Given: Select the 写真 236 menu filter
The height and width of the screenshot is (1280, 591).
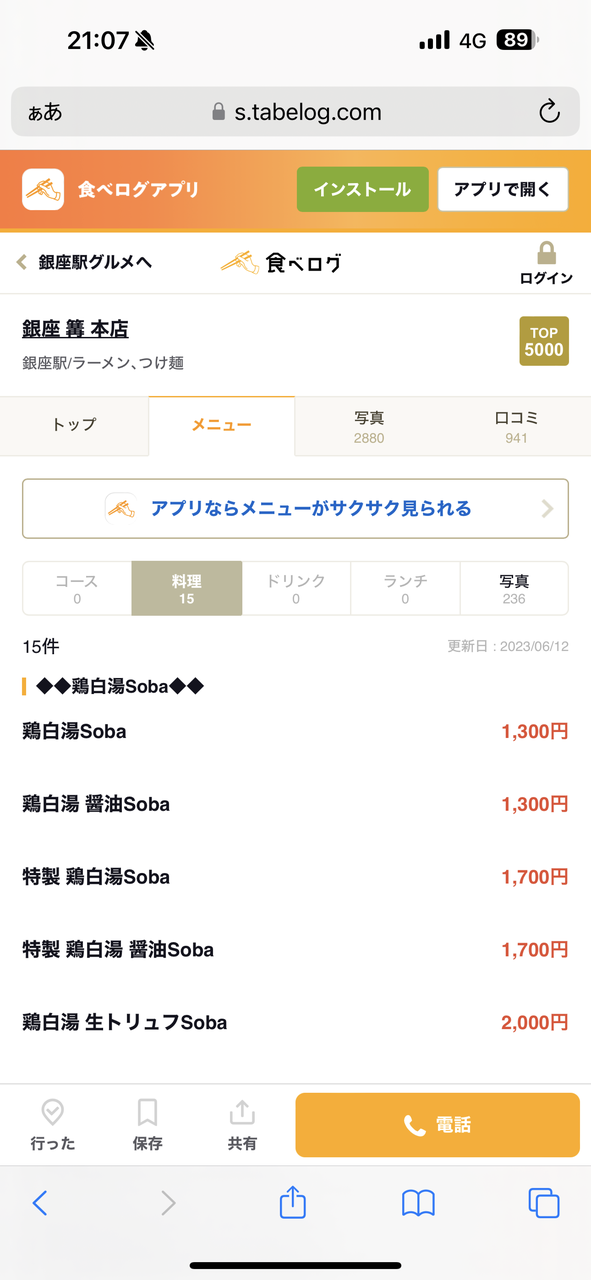Looking at the screenshot, I should click(x=514, y=588).
